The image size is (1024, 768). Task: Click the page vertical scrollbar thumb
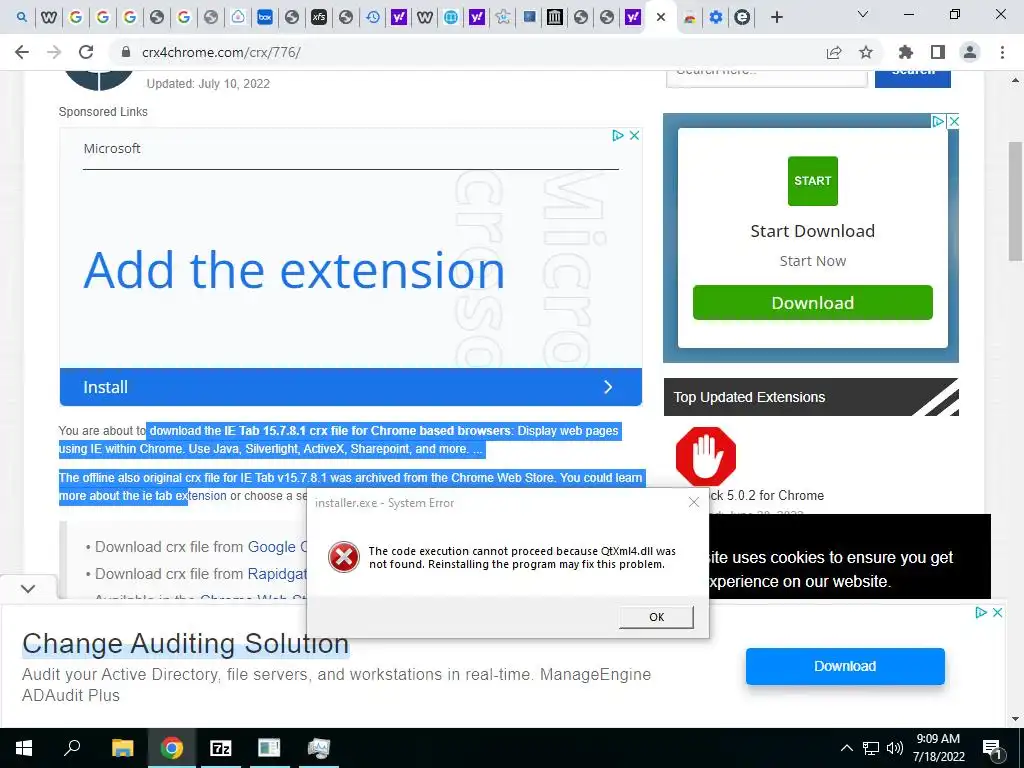1015,201
